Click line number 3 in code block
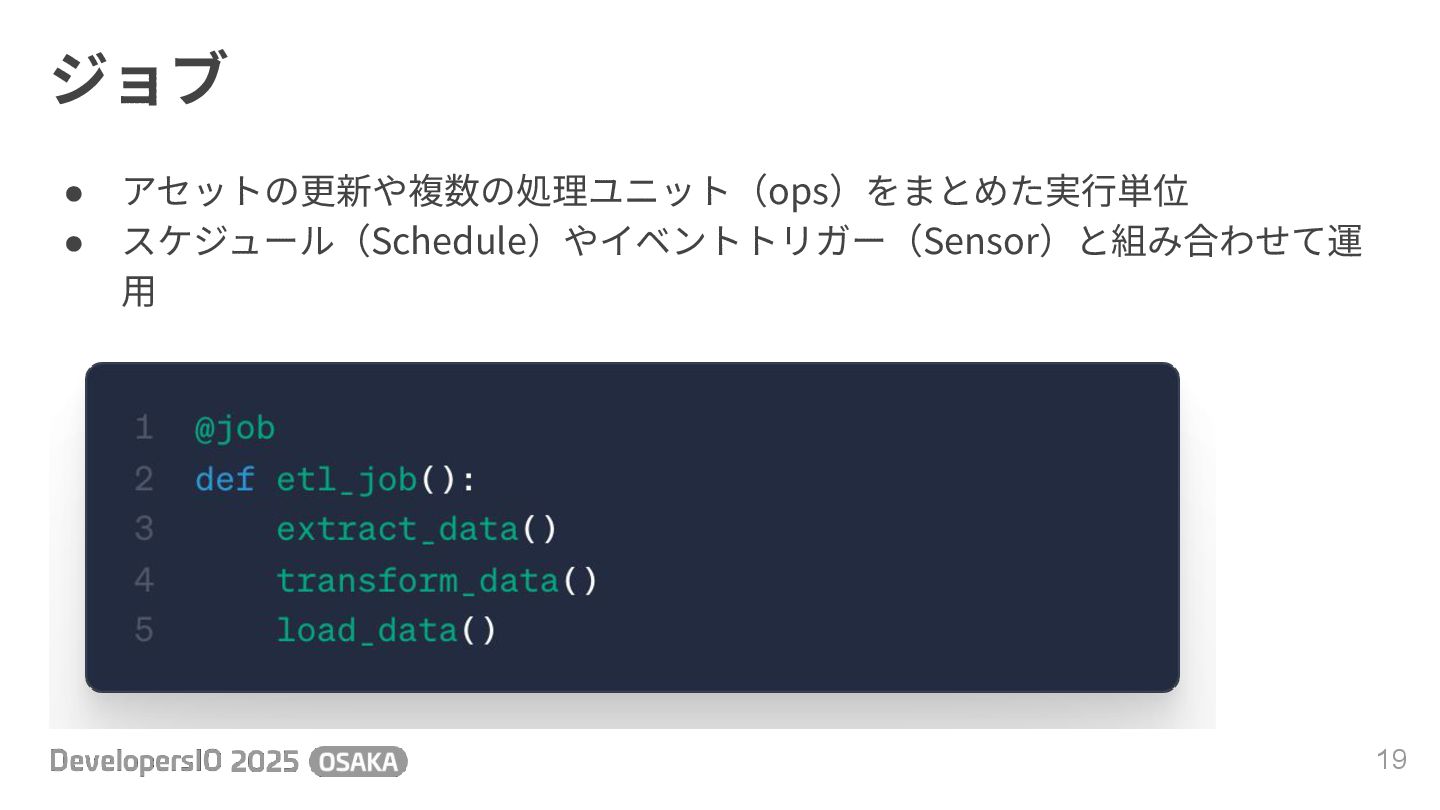 coord(144,529)
